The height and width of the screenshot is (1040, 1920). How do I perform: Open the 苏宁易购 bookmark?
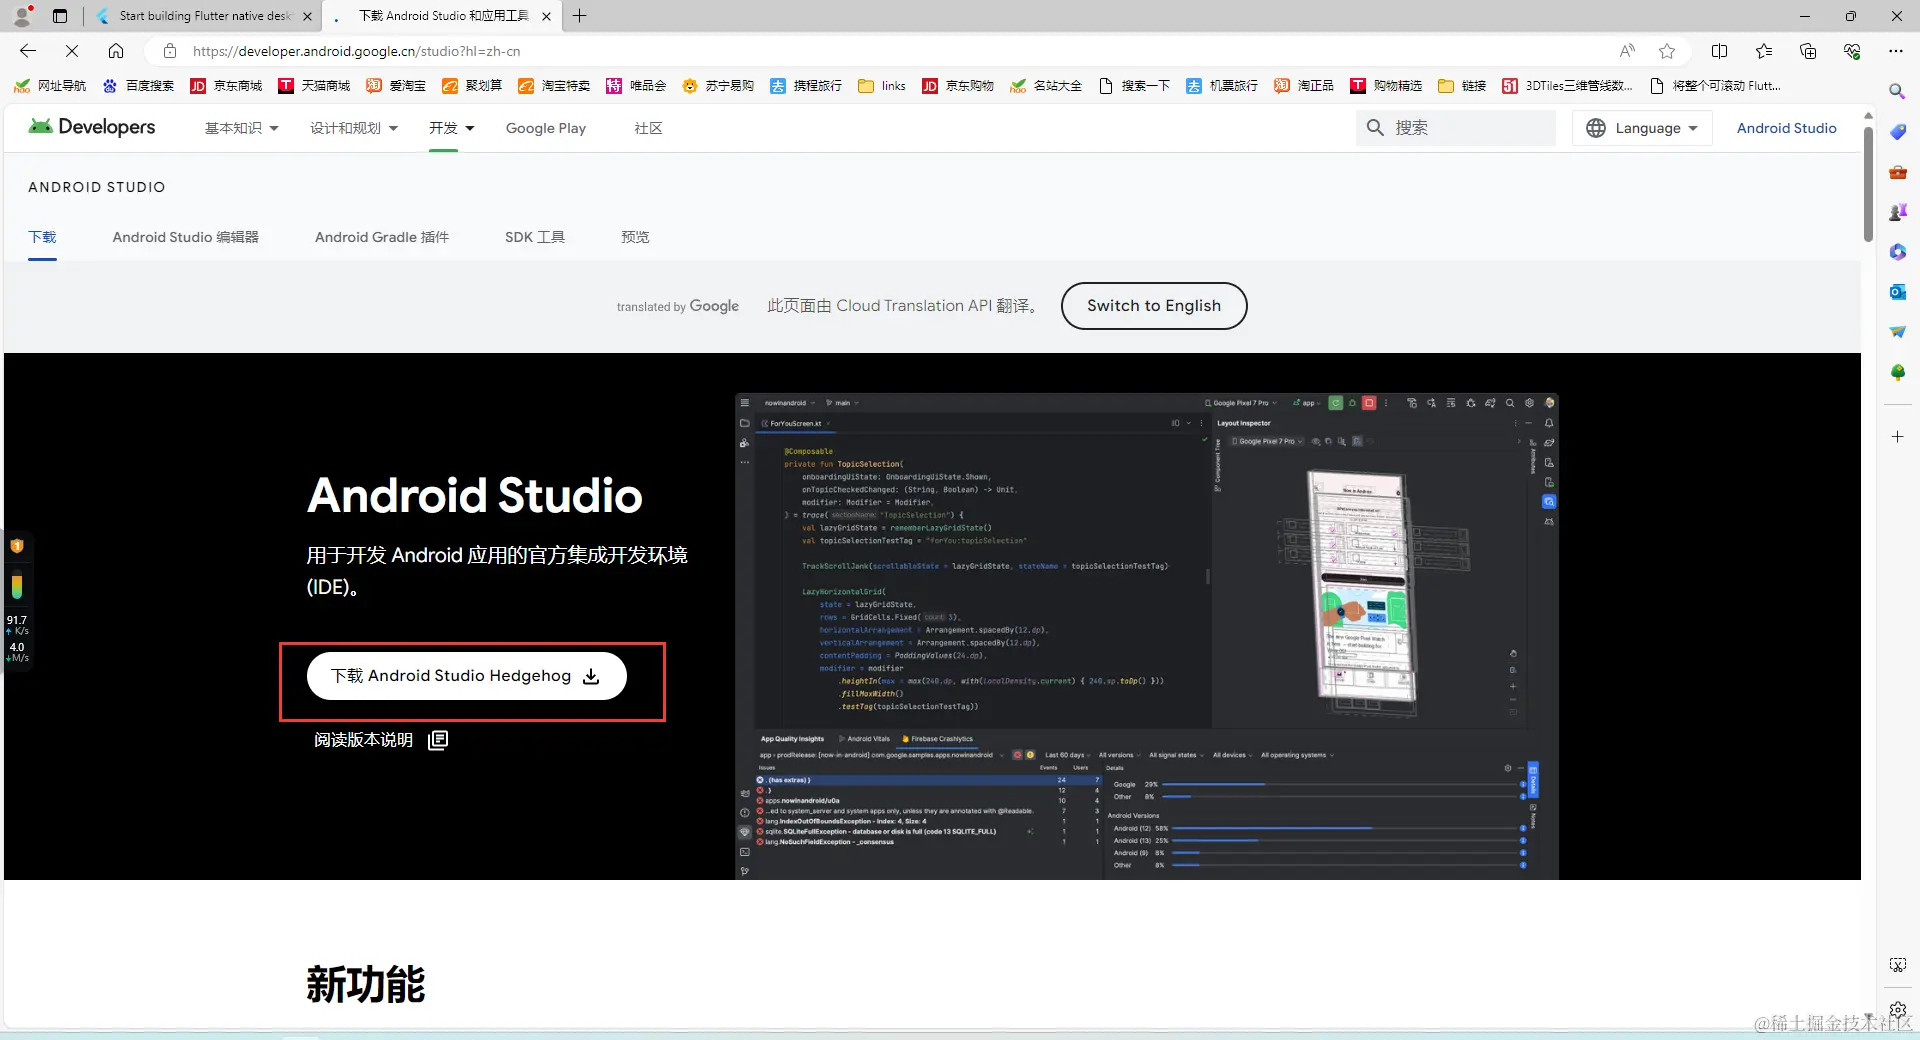pyautogui.click(x=718, y=86)
